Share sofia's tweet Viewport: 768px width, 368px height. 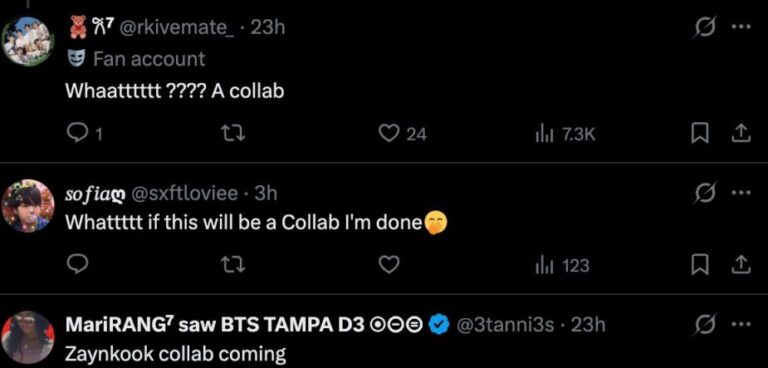click(741, 265)
